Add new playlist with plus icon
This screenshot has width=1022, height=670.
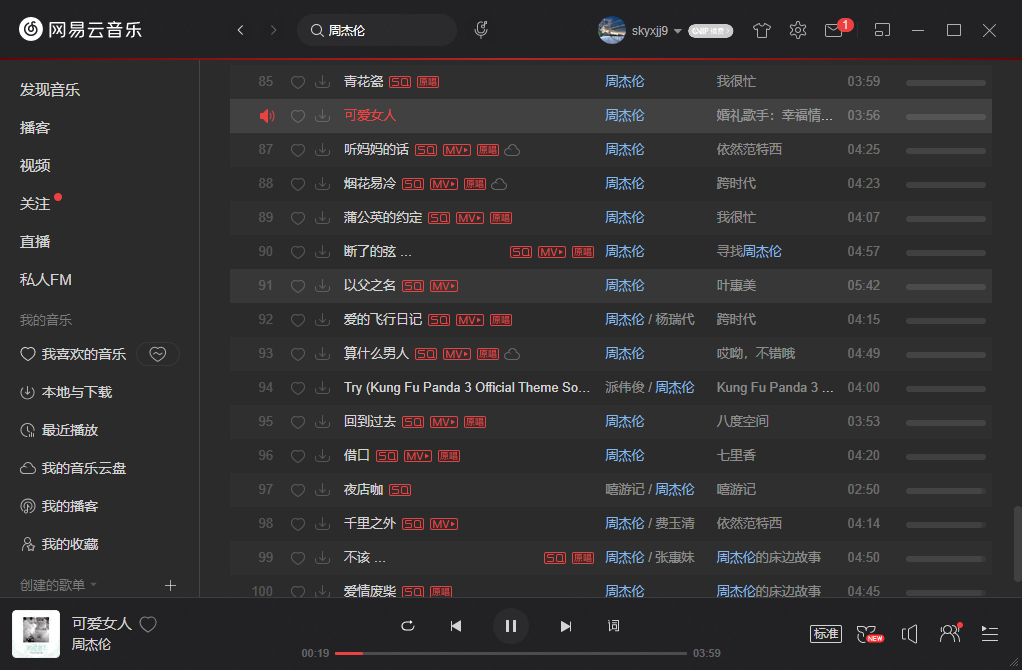point(170,585)
